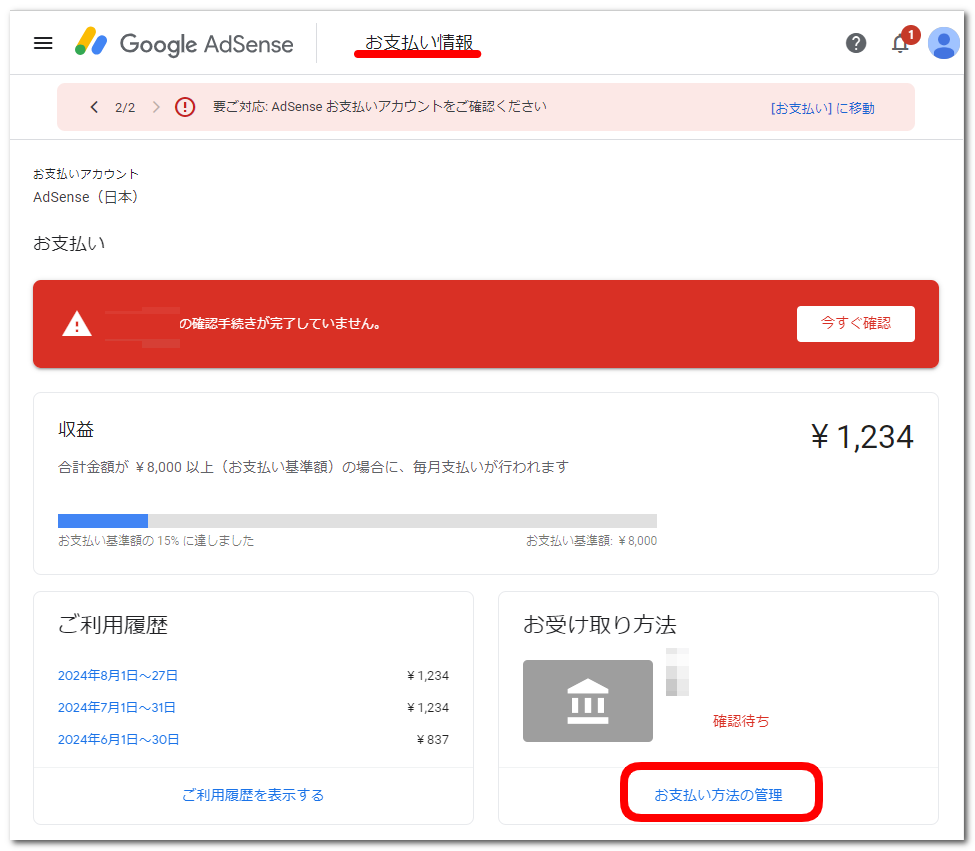Click the お支払い情報 page title
975x851 pixels.
click(x=418, y=42)
